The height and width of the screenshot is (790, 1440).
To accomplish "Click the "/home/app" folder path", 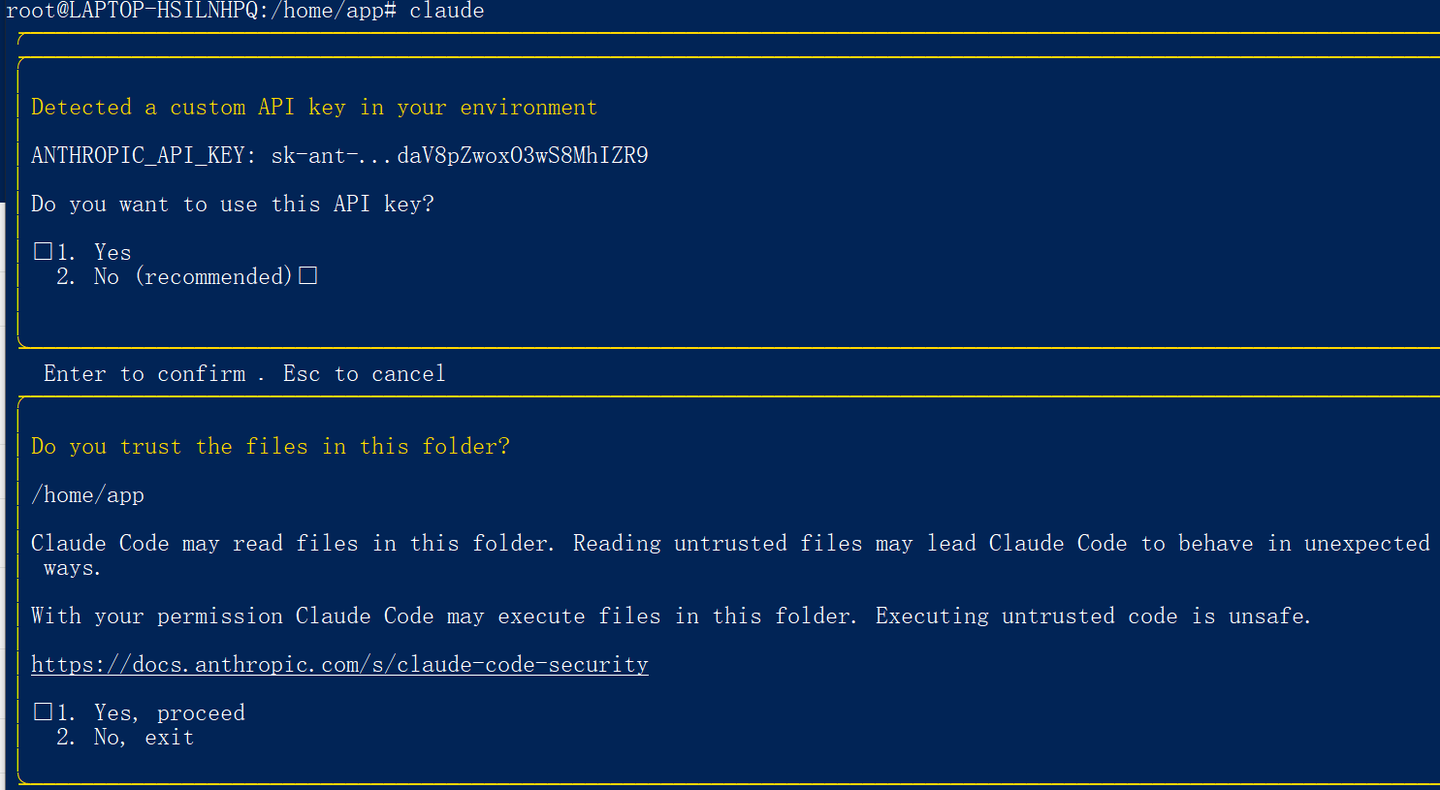I will [88, 495].
